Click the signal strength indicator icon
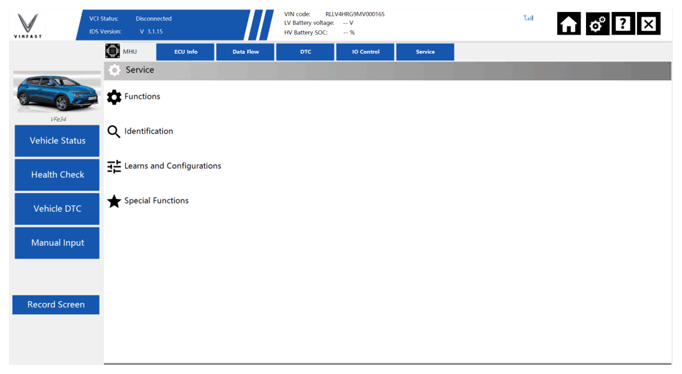682x374 pixels. point(528,18)
